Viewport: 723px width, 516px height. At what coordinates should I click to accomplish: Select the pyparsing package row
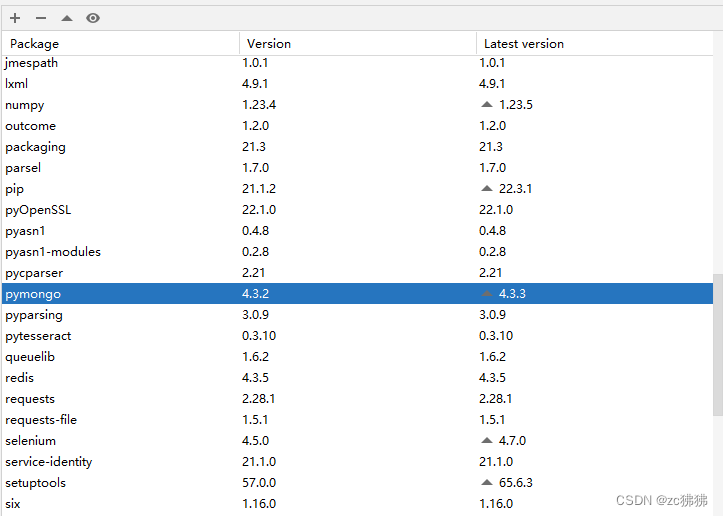pyautogui.click(x=357, y=315)
